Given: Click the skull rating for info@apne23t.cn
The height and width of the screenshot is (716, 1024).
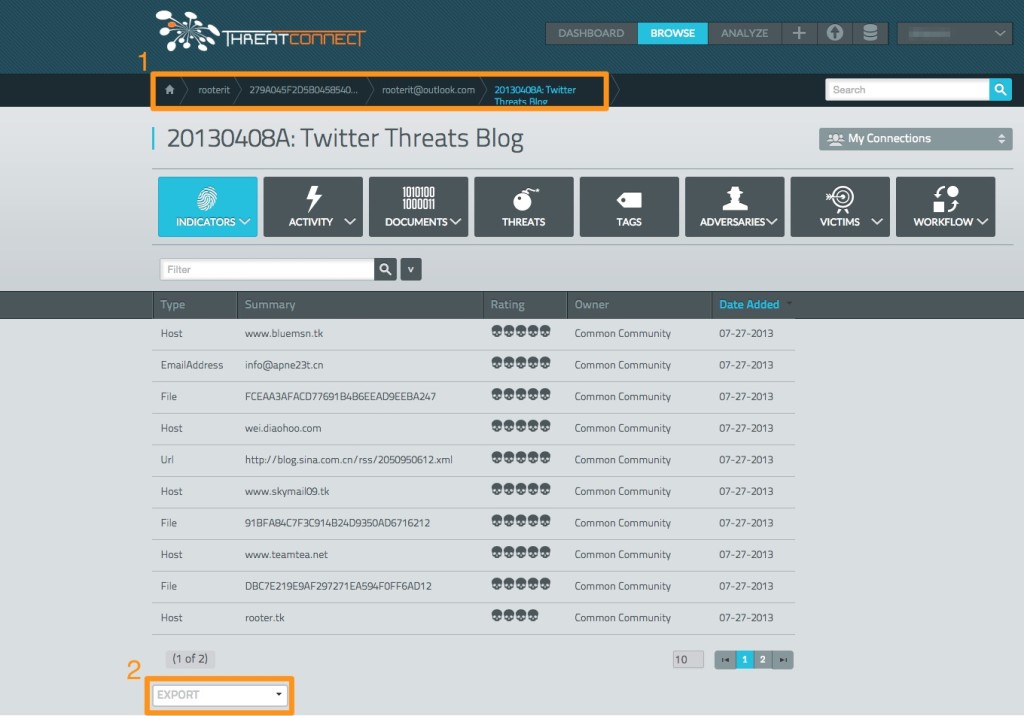Looking at the screenshot, I should coord(520,363).
